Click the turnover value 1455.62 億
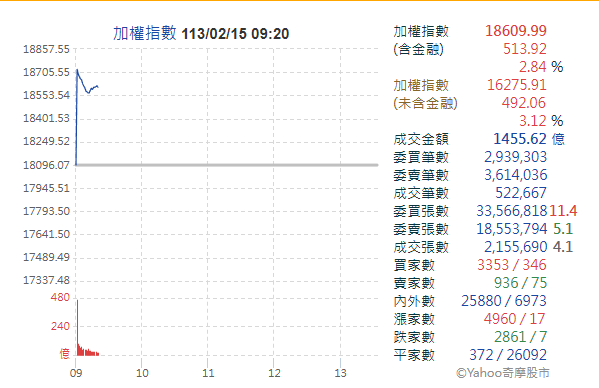This screenshot has width=599, height=388. click(x=529, y=139)
